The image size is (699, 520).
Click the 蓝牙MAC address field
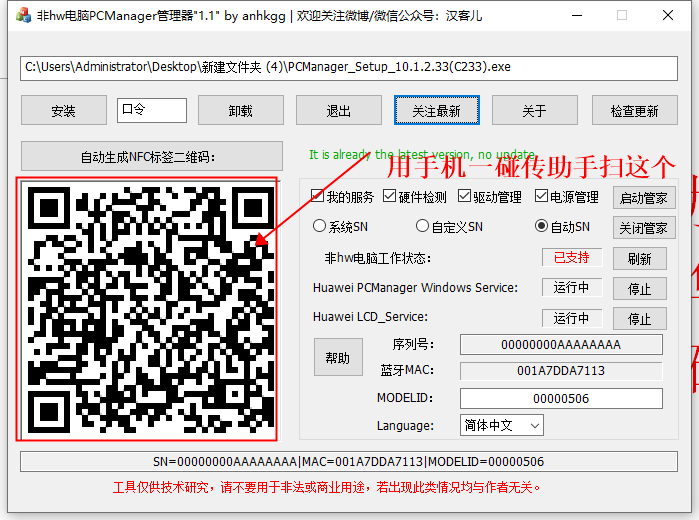pyautogui.click(x=561, y=371)
